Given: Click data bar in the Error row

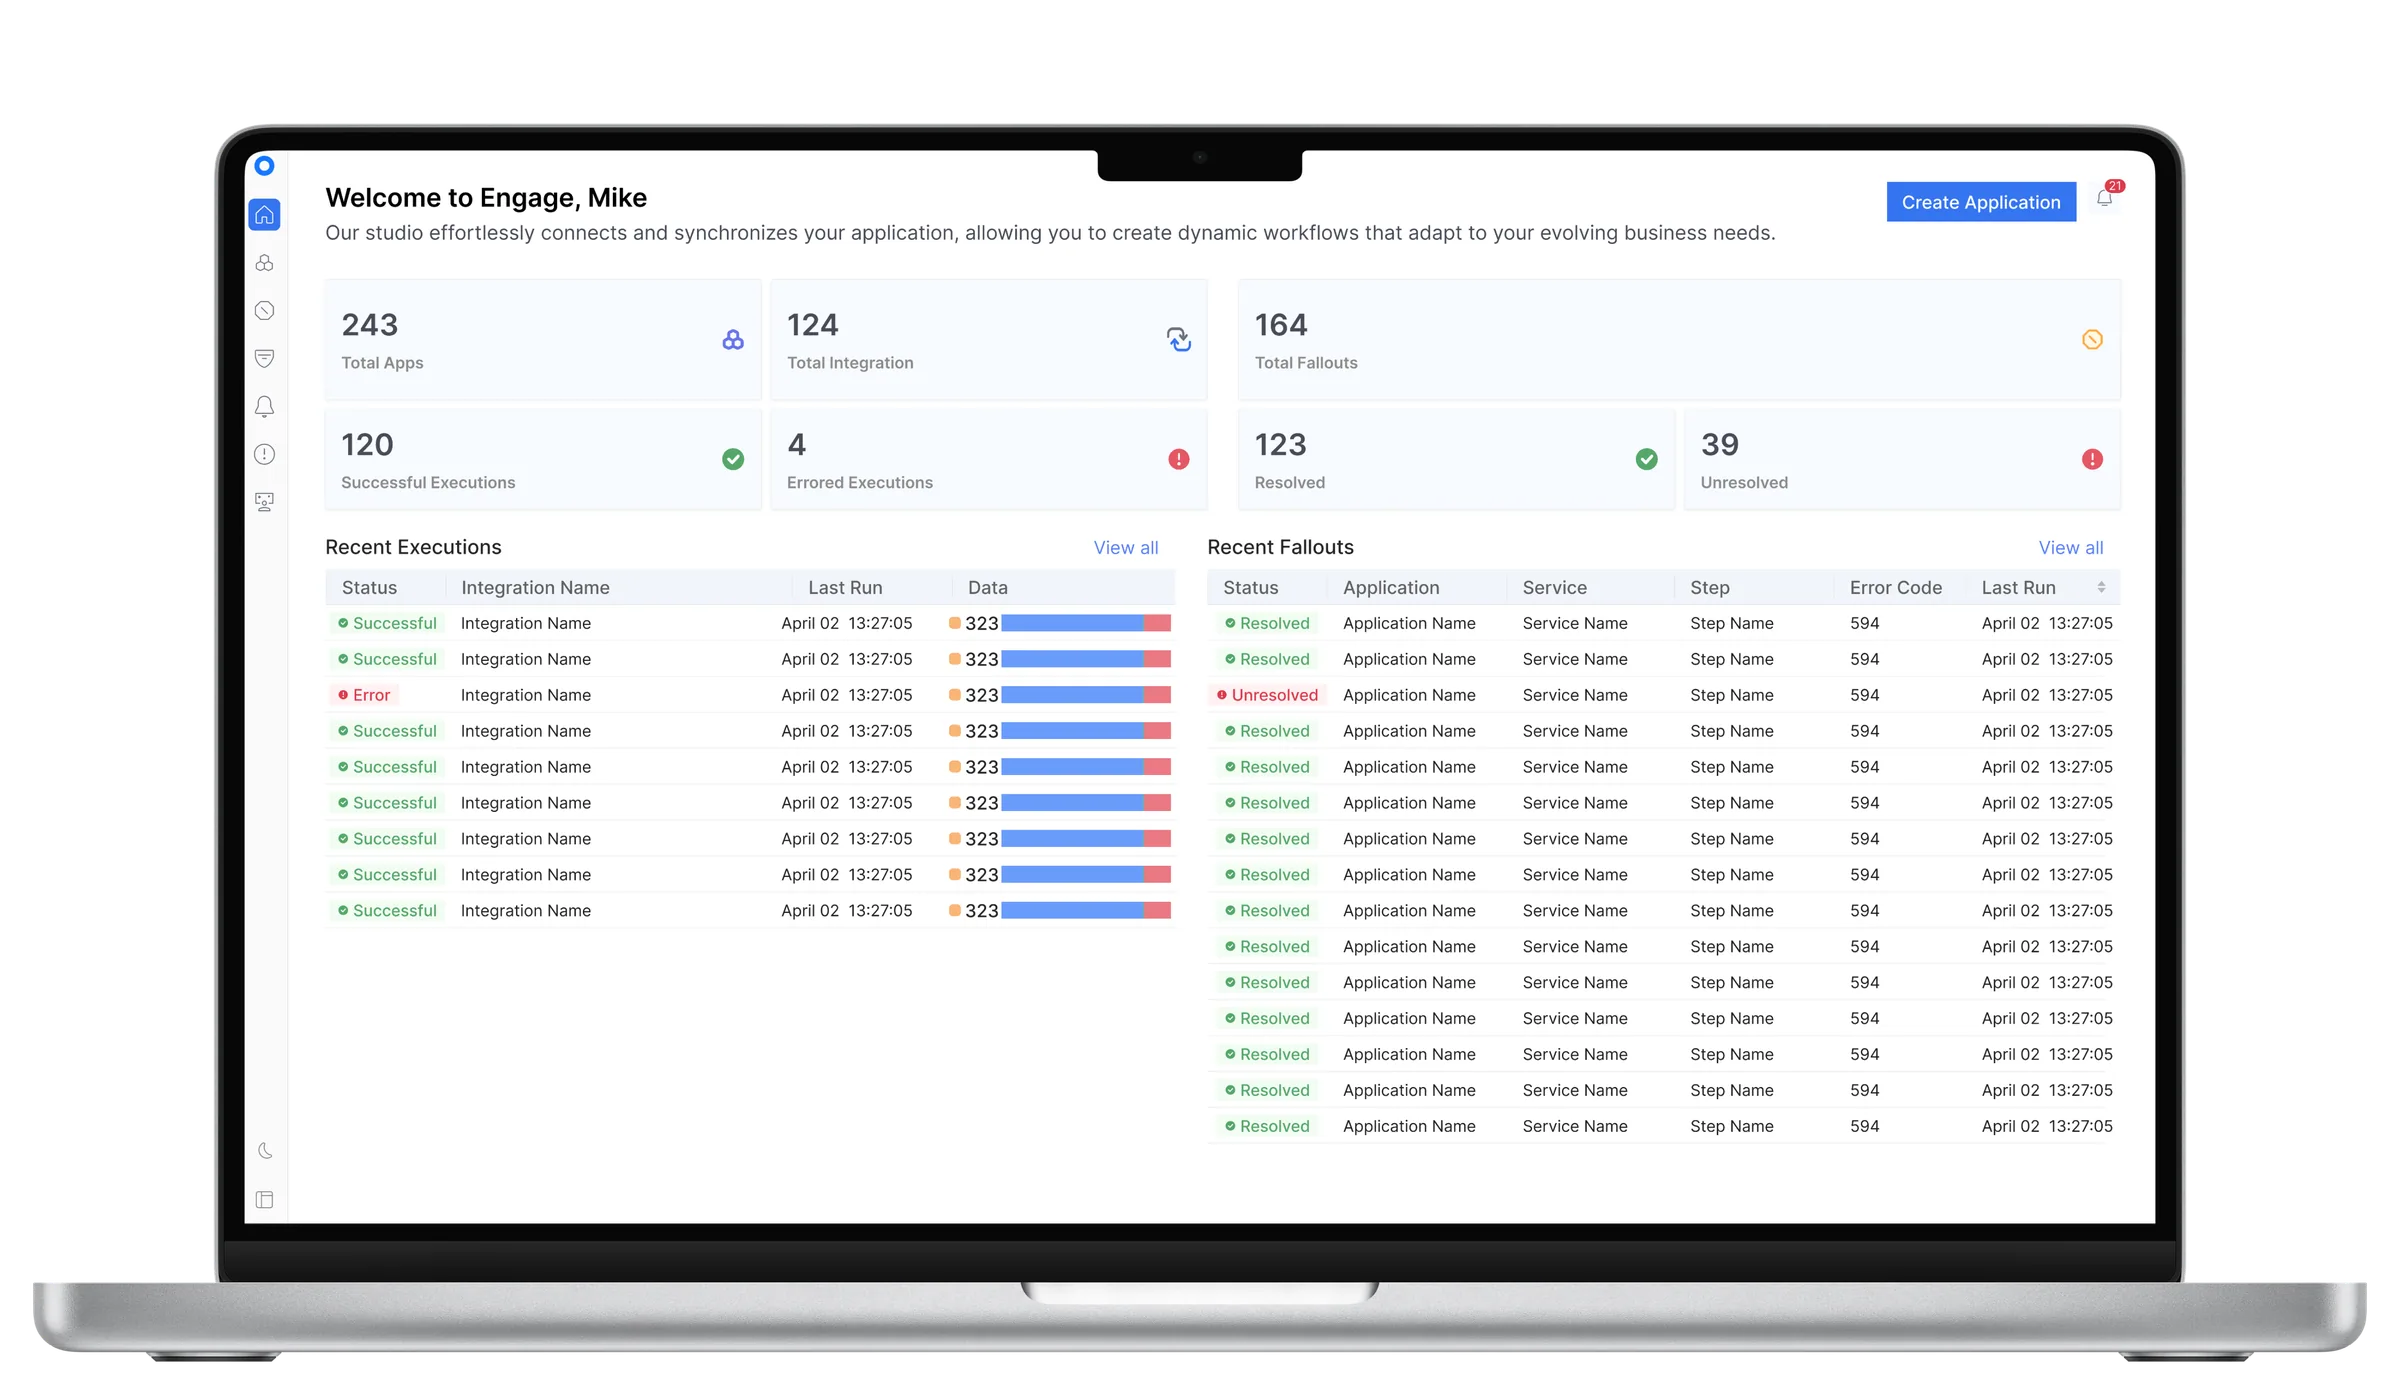Looking at the screenshot, I should click(1086, 695).
